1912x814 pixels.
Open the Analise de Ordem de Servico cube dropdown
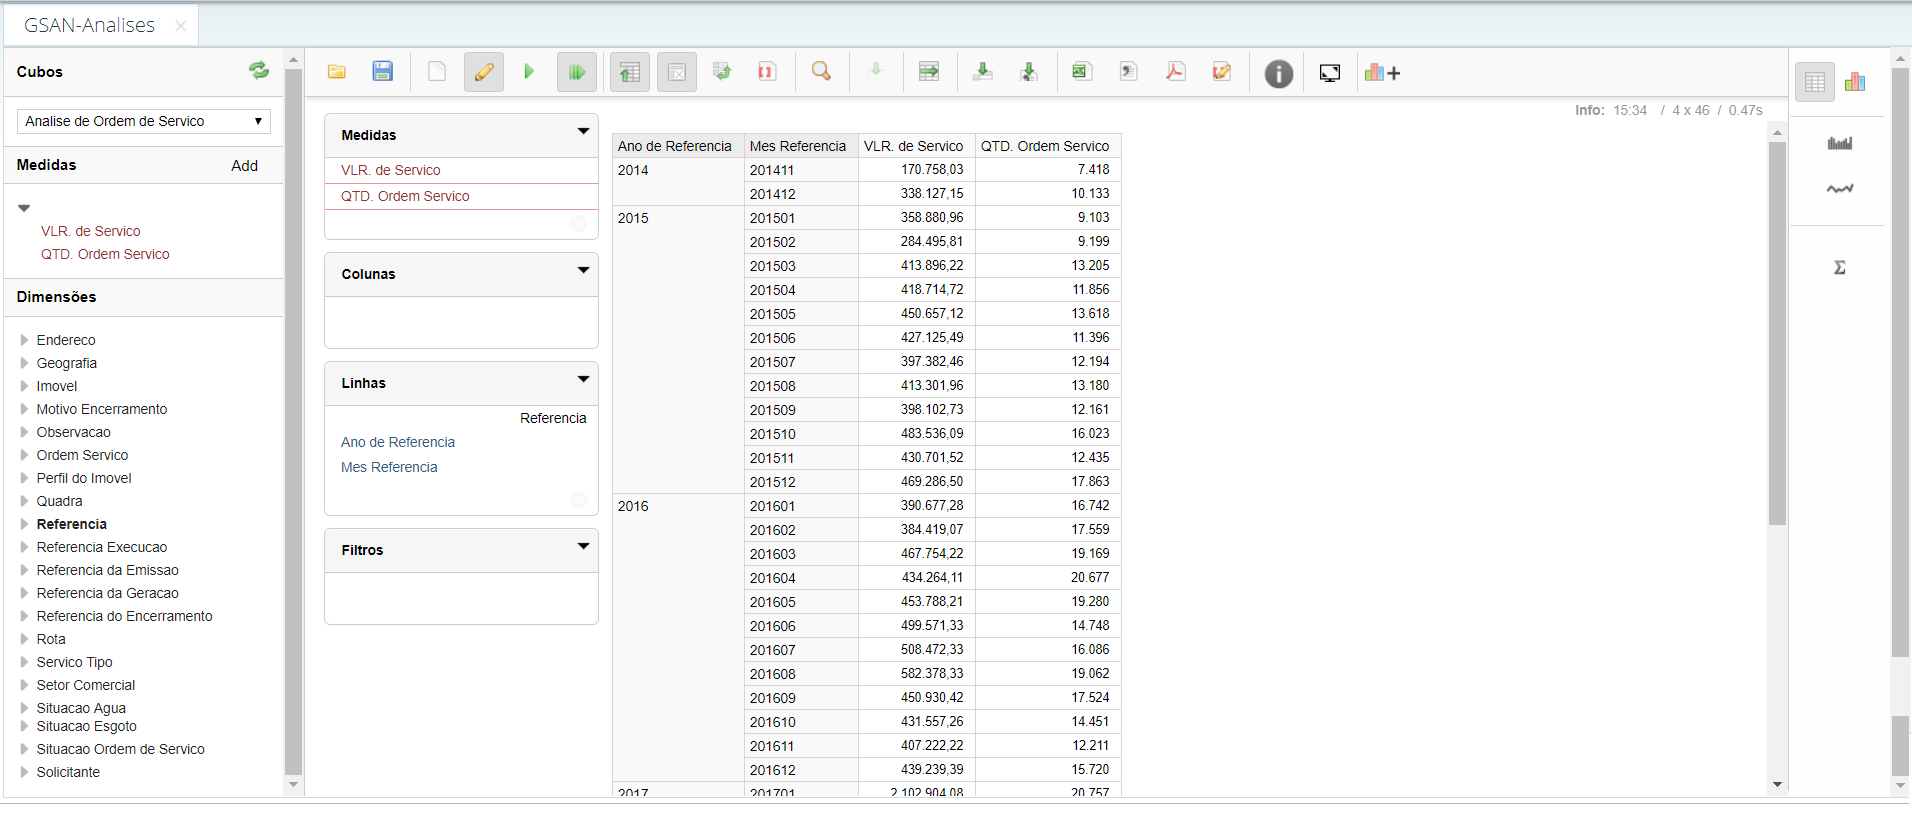coord(144,121)
